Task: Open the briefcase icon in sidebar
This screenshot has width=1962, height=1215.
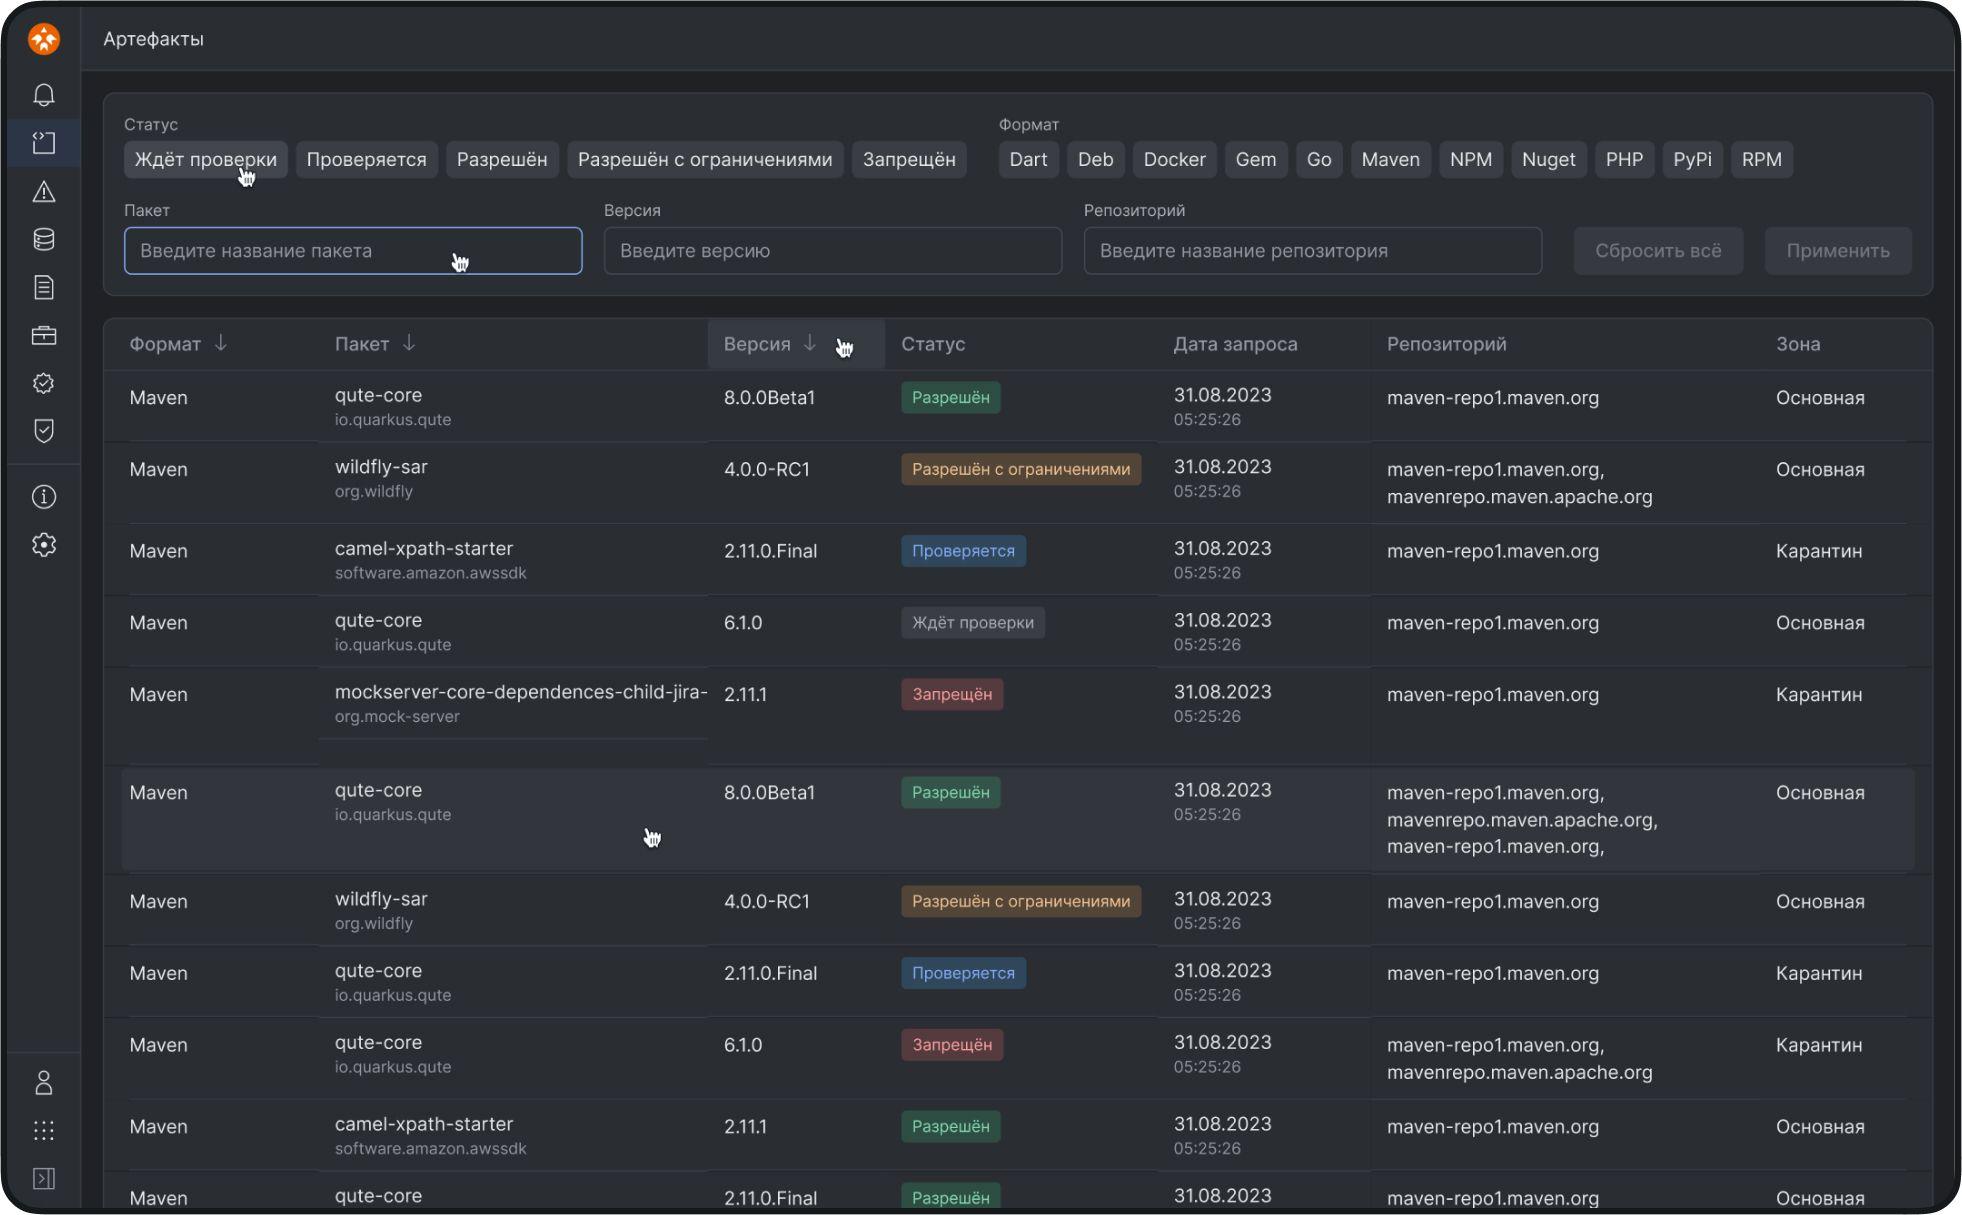Action: (44, 335)
